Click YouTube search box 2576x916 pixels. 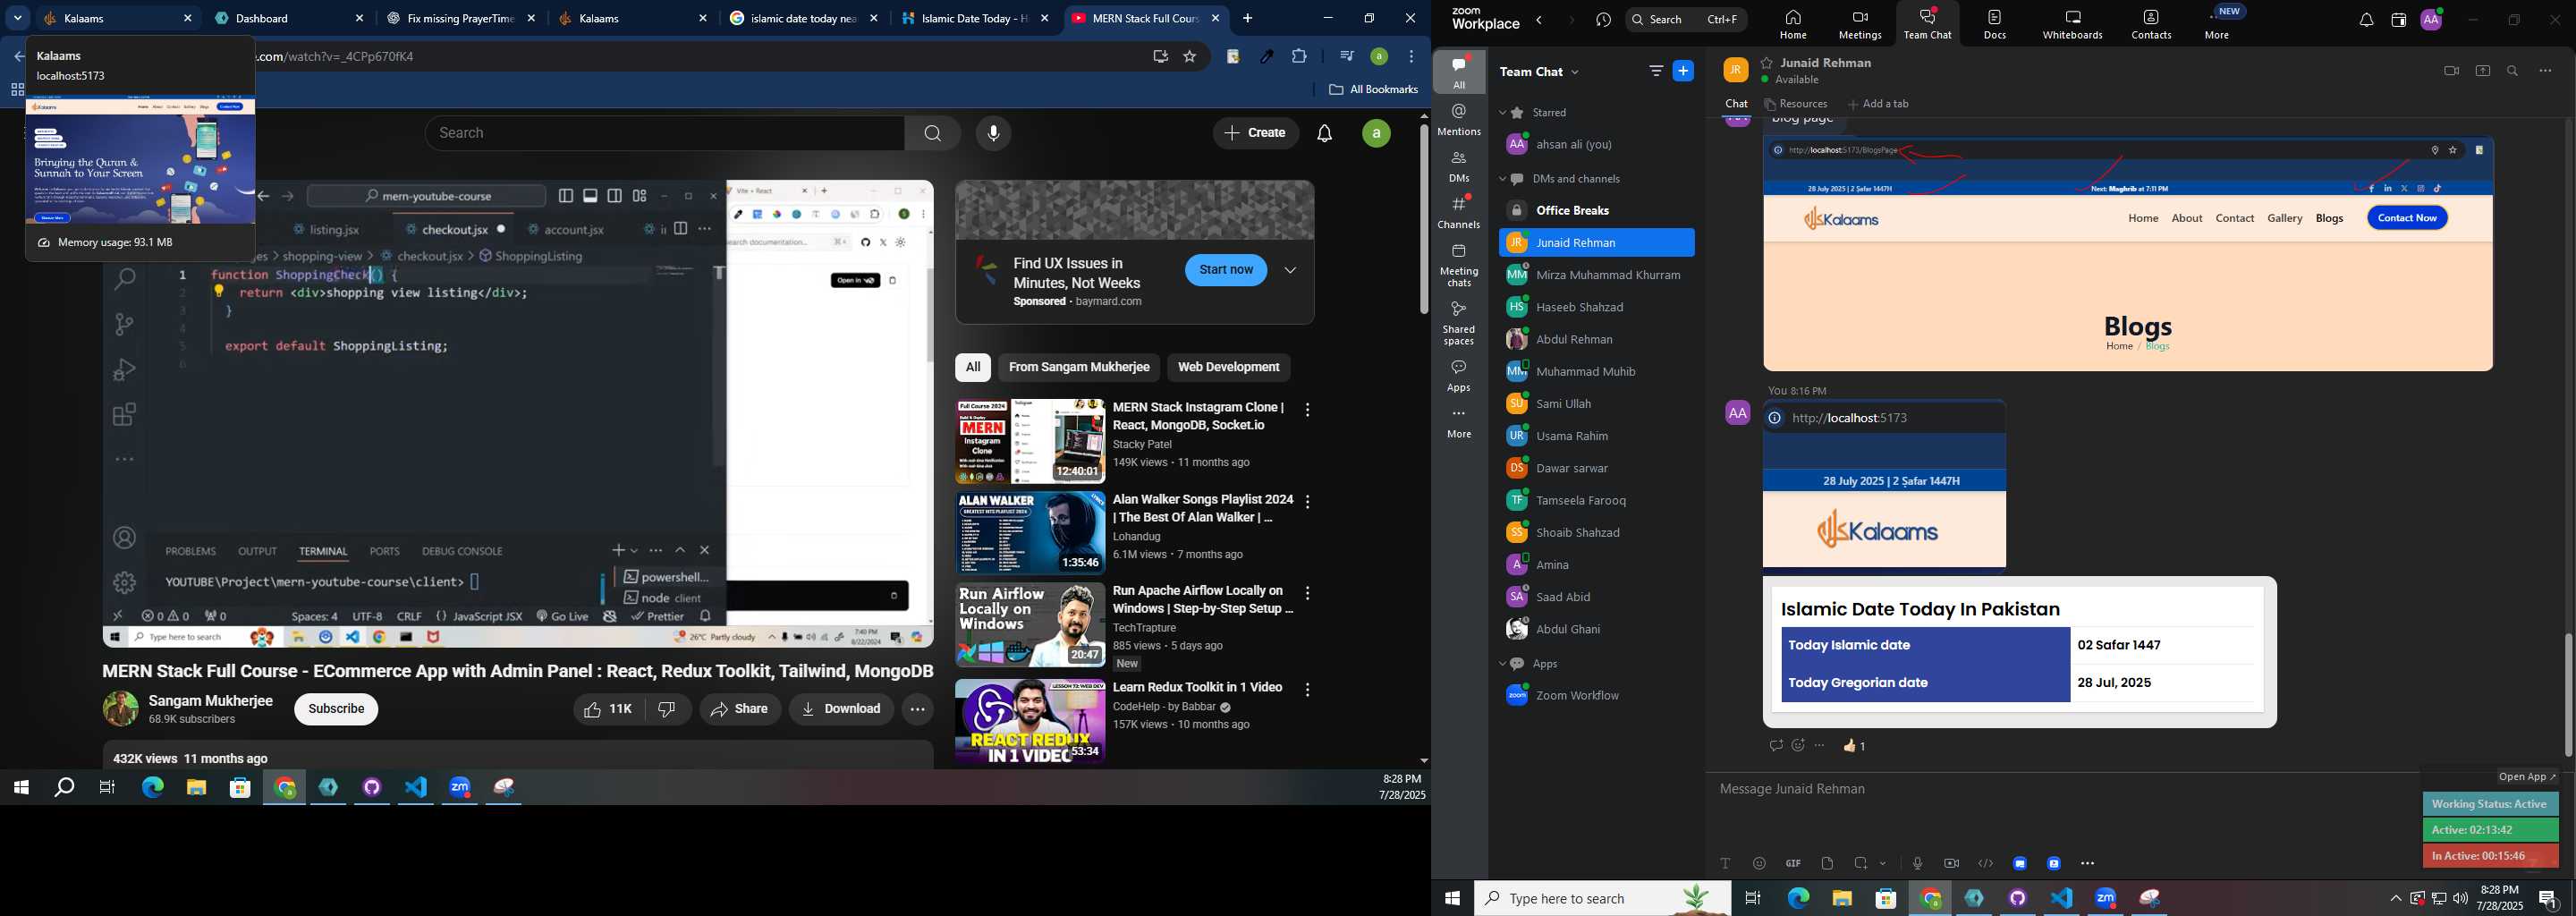(664, 133)
